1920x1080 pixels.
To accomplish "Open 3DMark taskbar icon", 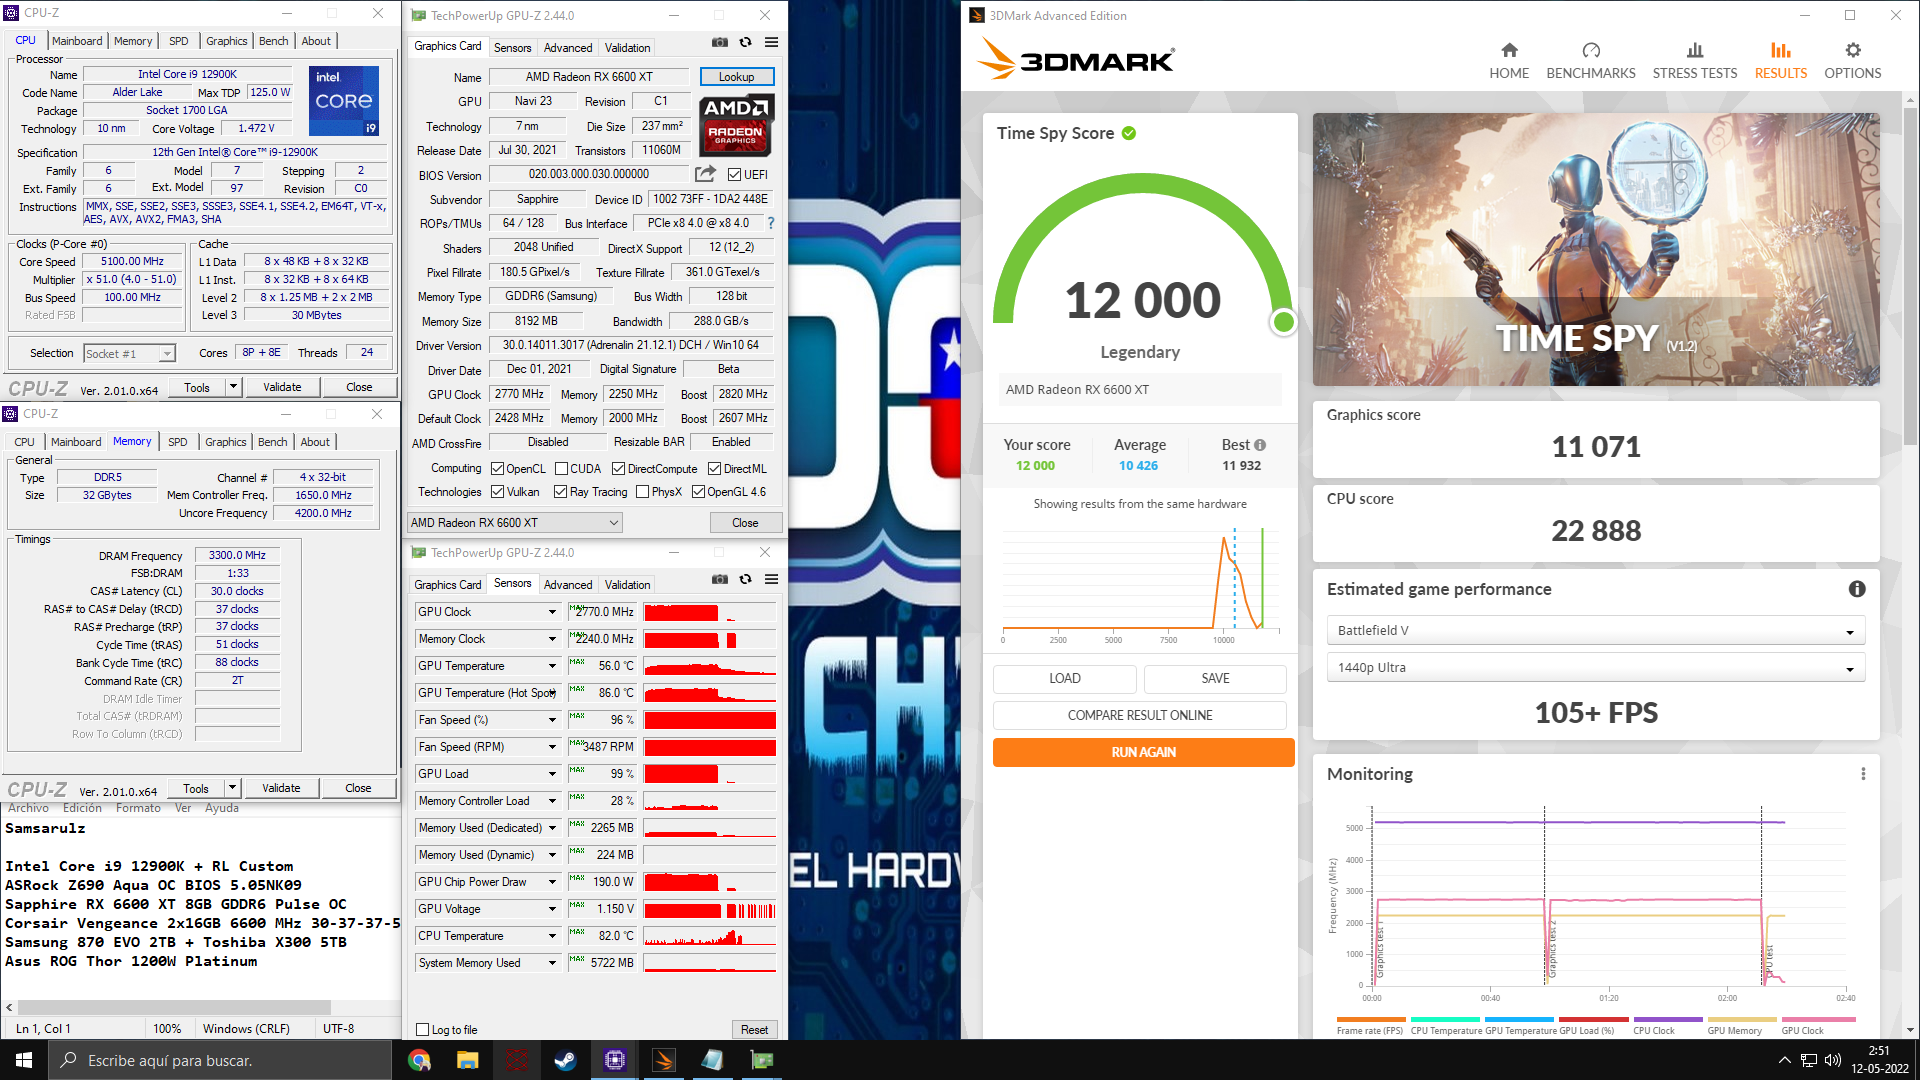I will click(x=663, y=1060).
